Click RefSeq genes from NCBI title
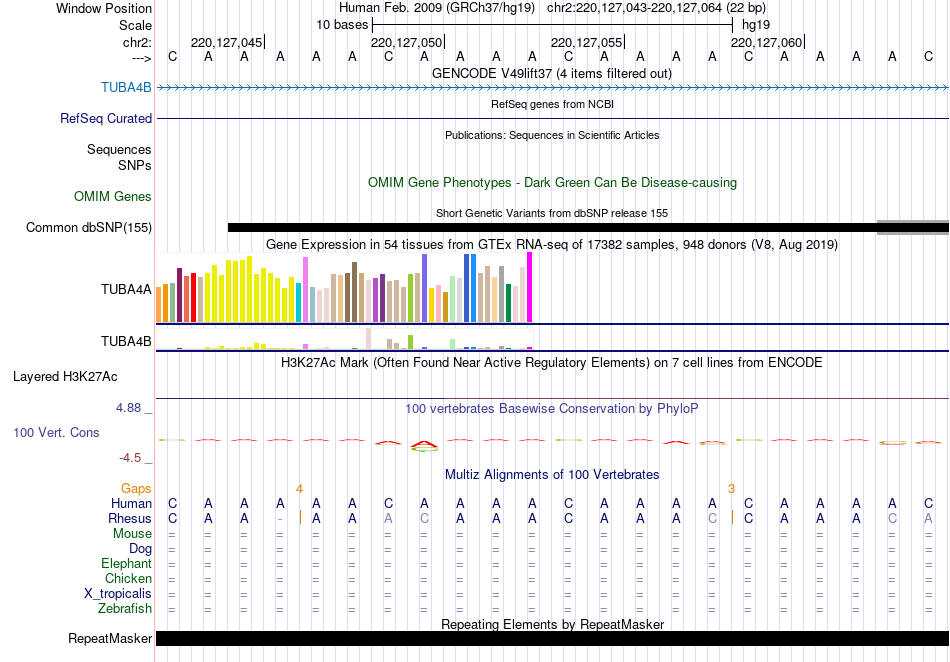 [552, 104]
